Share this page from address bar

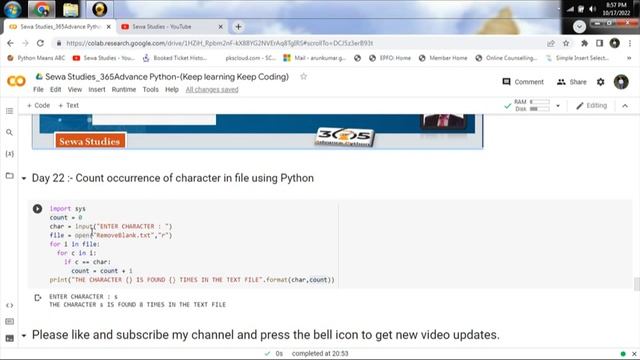(551, 43)
